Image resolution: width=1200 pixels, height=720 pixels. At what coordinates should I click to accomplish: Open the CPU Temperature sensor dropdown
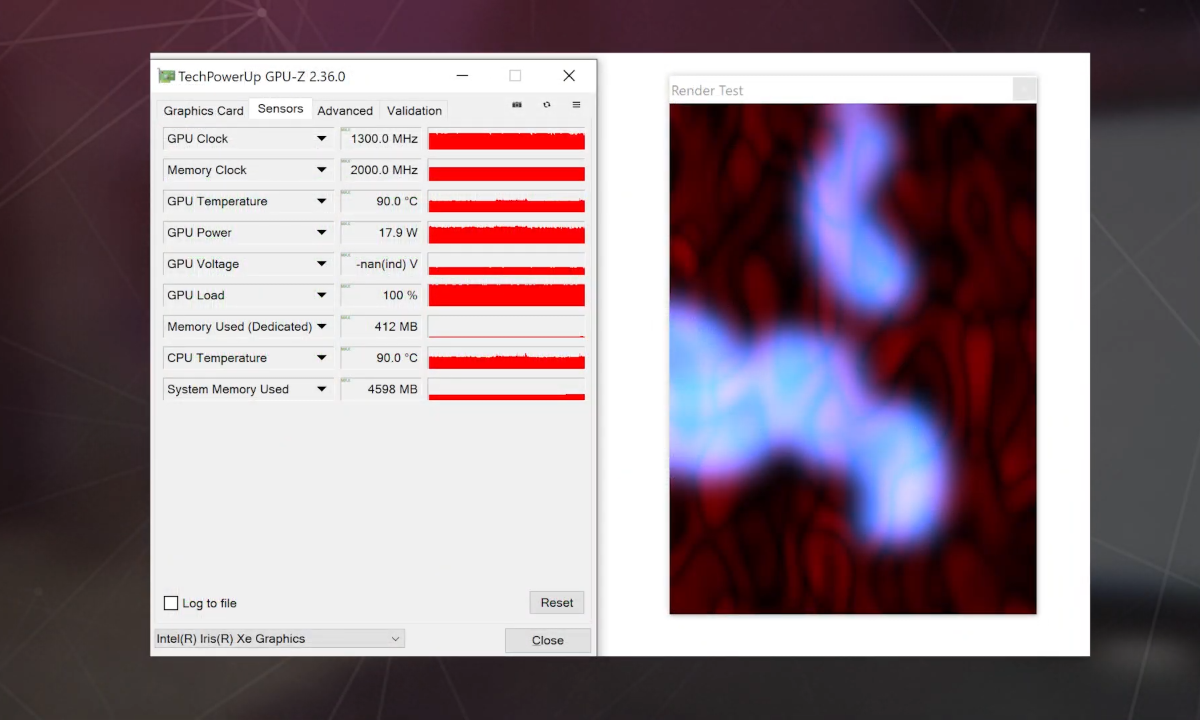[x=322, y=358]
